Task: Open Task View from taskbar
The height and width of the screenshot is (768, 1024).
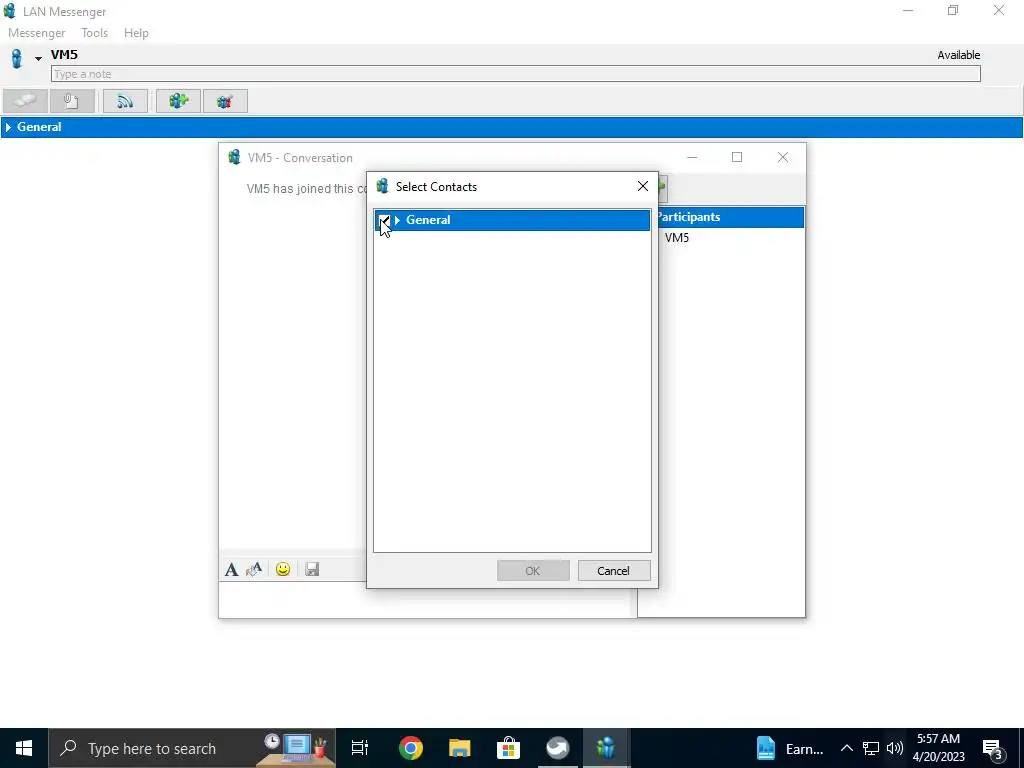Action: 360,748
